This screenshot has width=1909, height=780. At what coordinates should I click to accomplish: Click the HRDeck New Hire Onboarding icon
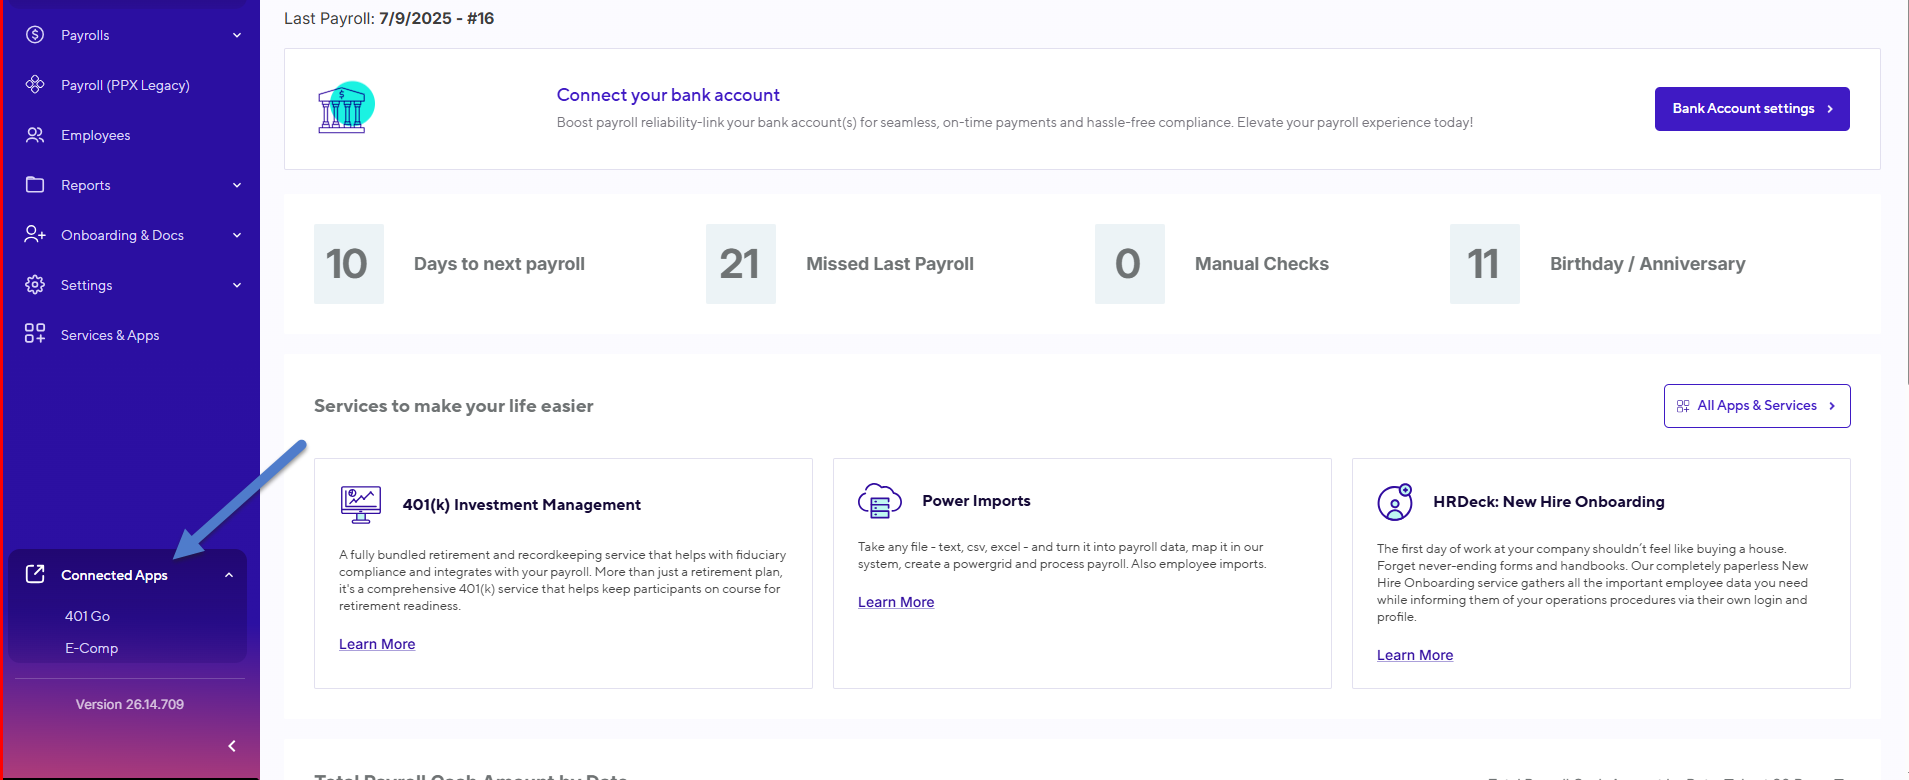click(x=1395, y=502)
